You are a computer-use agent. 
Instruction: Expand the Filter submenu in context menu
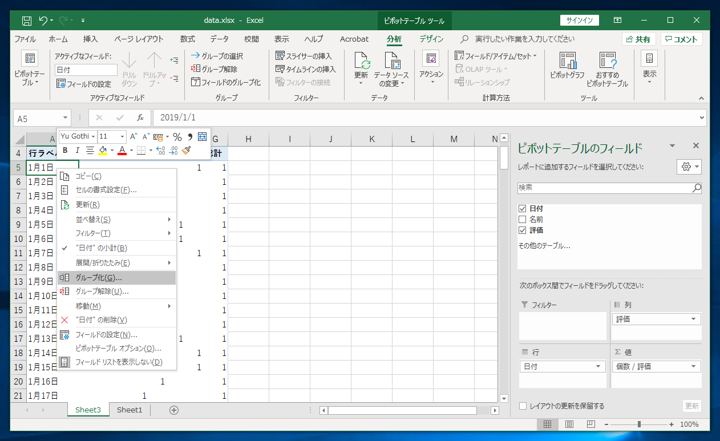117,233
